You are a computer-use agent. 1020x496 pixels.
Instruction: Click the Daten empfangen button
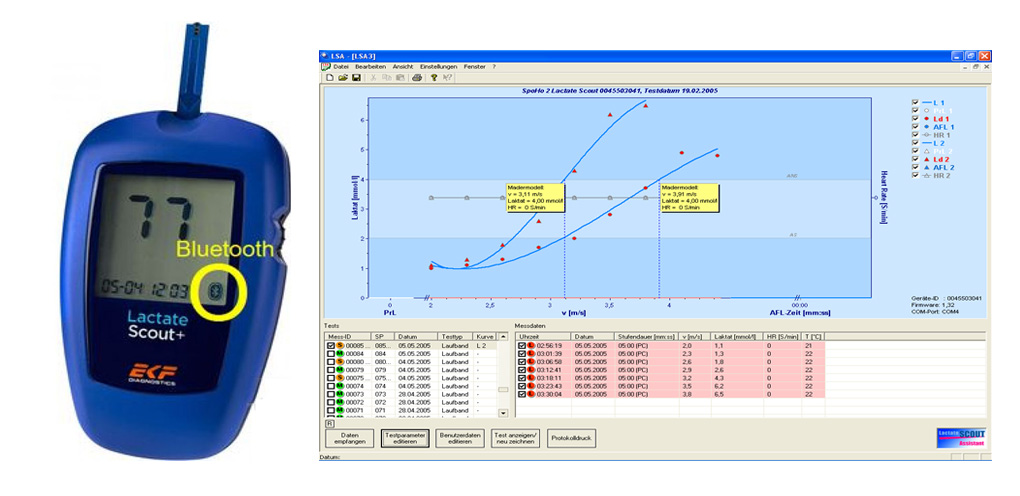pyautogui.click(x=349, y=438)
